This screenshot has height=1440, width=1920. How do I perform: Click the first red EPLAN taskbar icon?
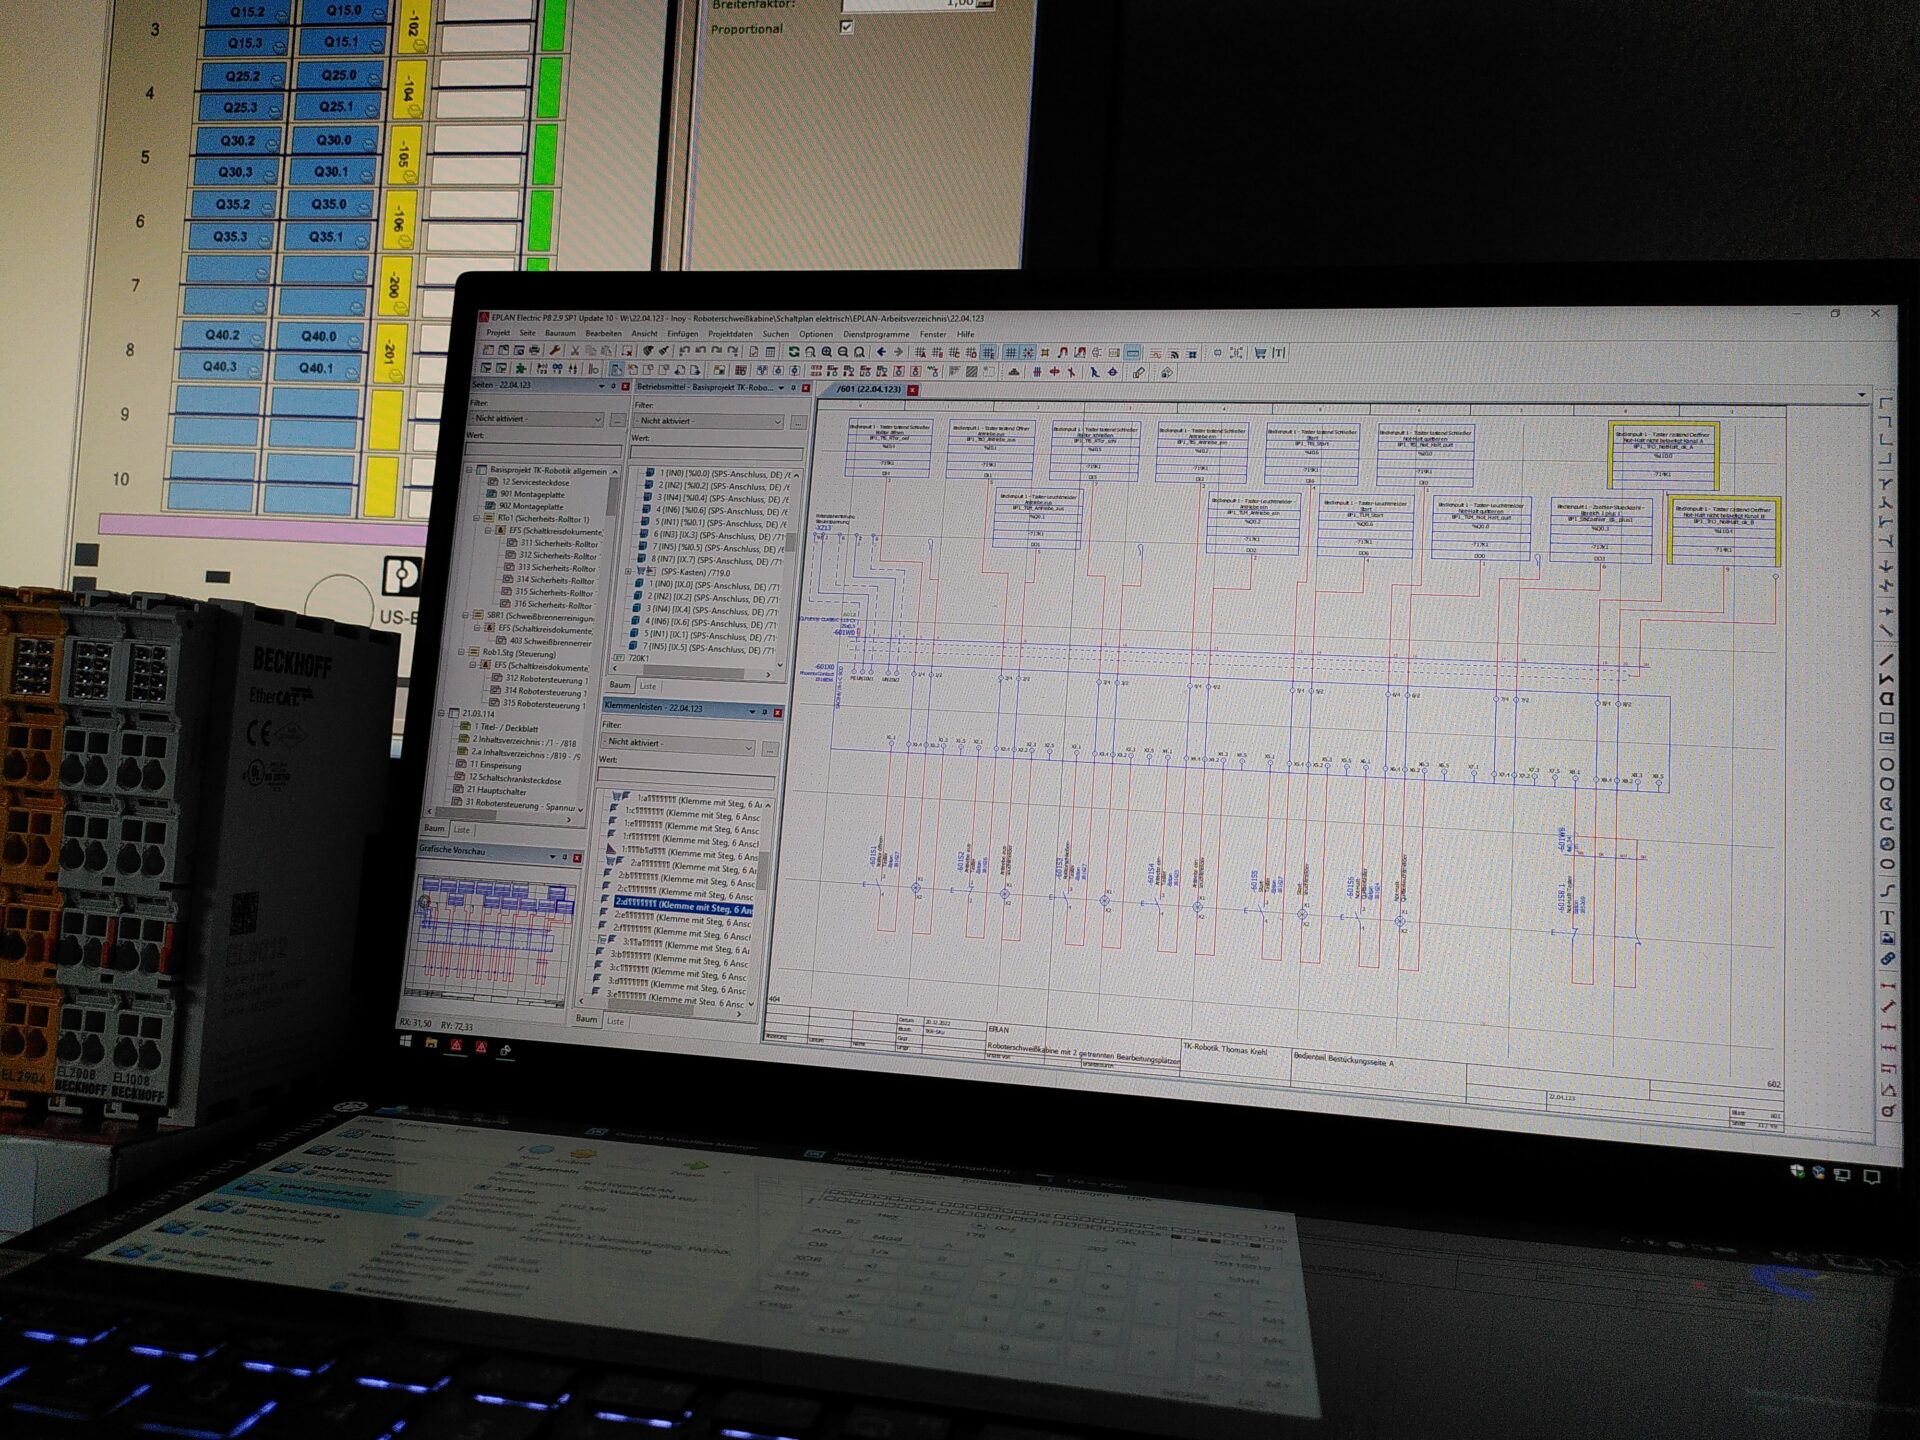tap(456, 1045)
